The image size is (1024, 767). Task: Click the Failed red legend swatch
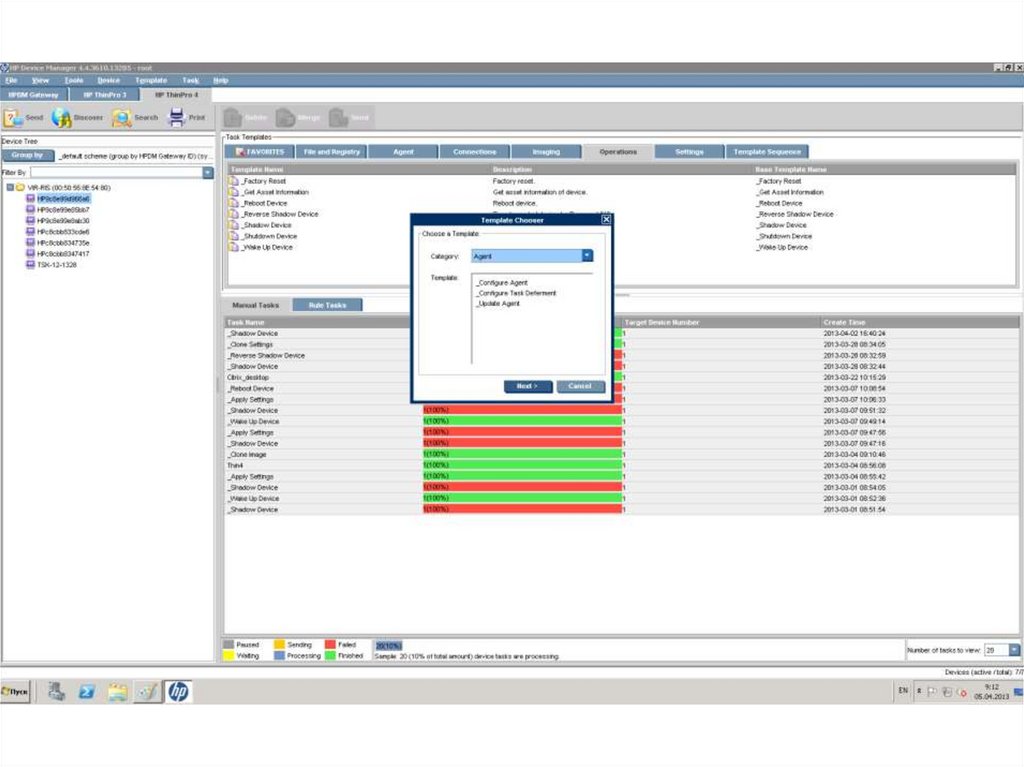point(330,644)
